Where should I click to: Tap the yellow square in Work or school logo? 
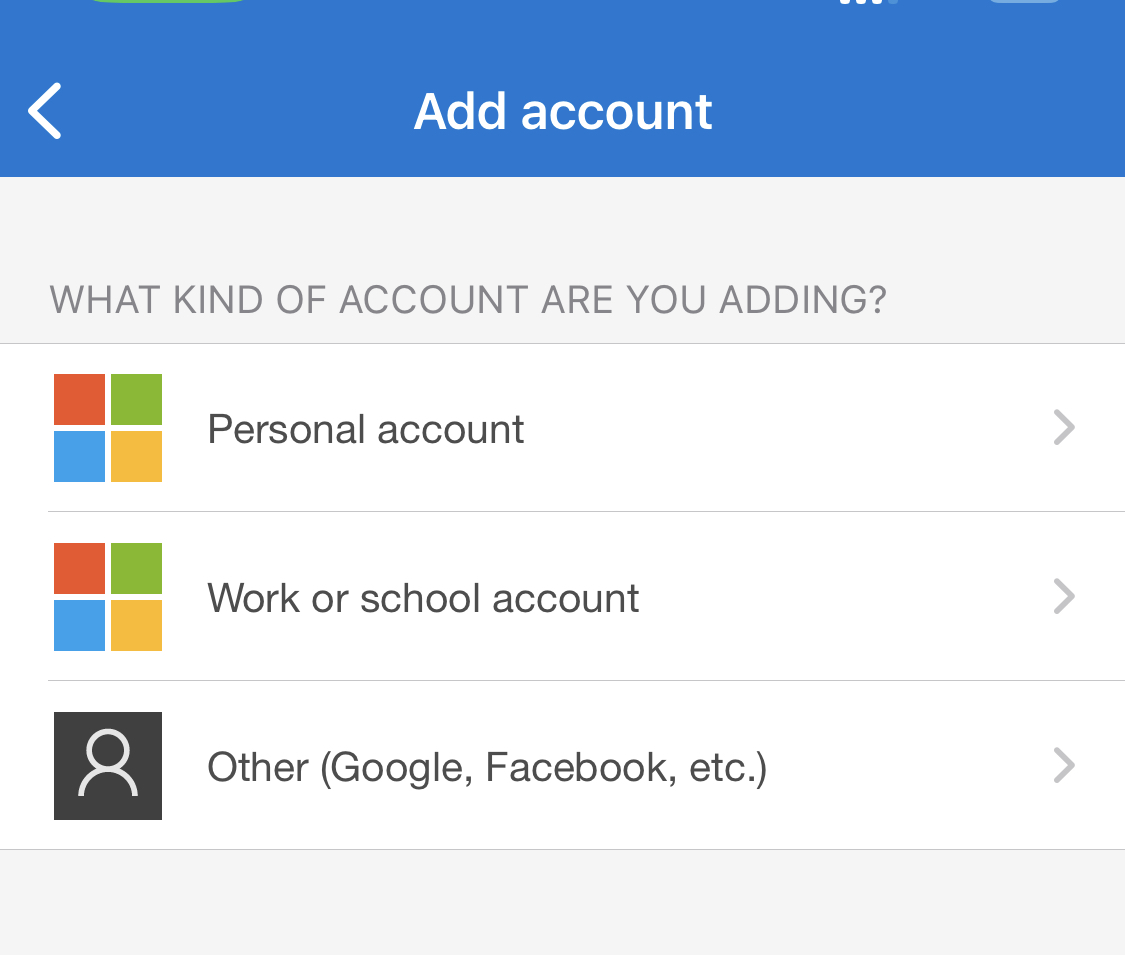point(136,625)
